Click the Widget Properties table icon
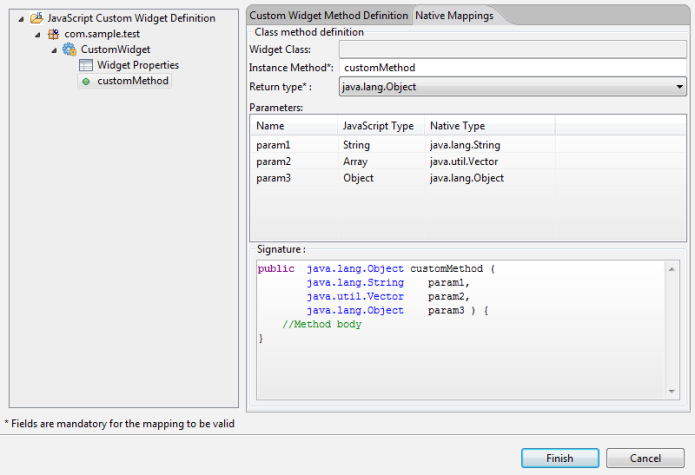The image size is (695, 475). point(86,65)
